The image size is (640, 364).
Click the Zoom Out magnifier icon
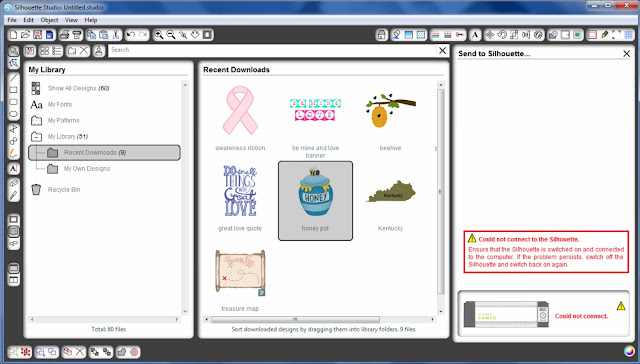click(171, 35)
